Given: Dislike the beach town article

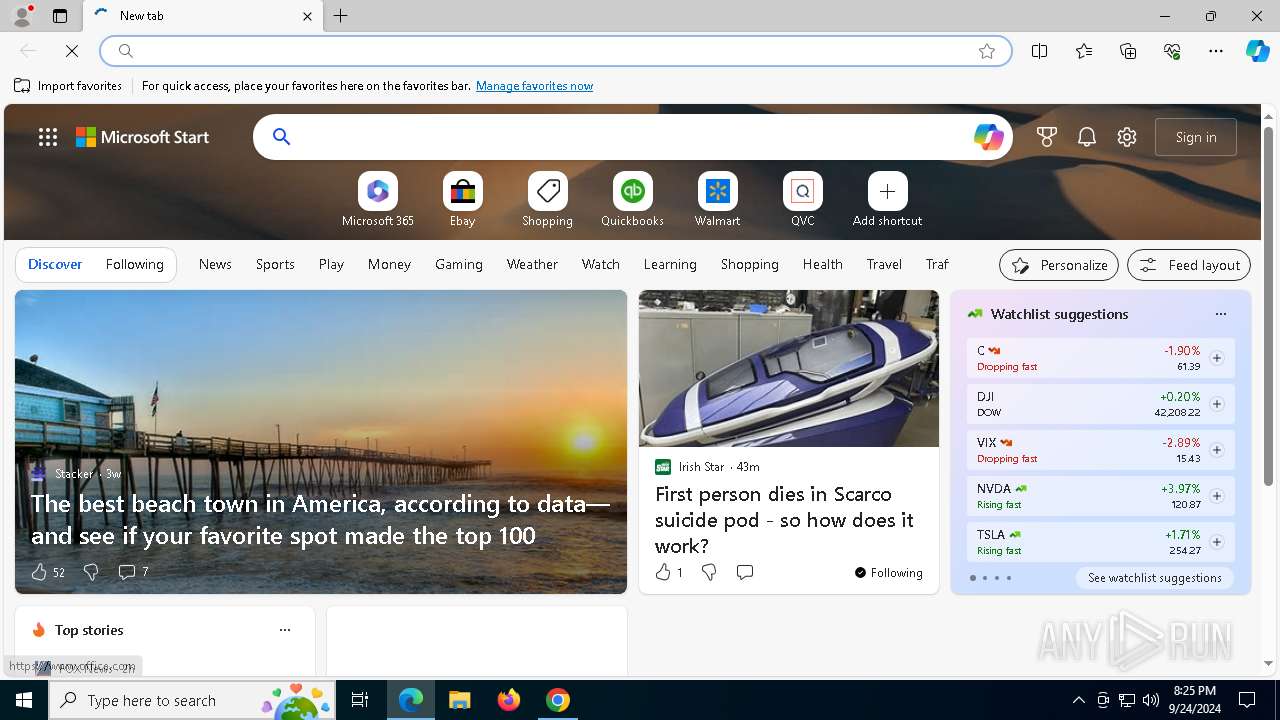Looking at the screenshot, I should click(x=91, y=572).
